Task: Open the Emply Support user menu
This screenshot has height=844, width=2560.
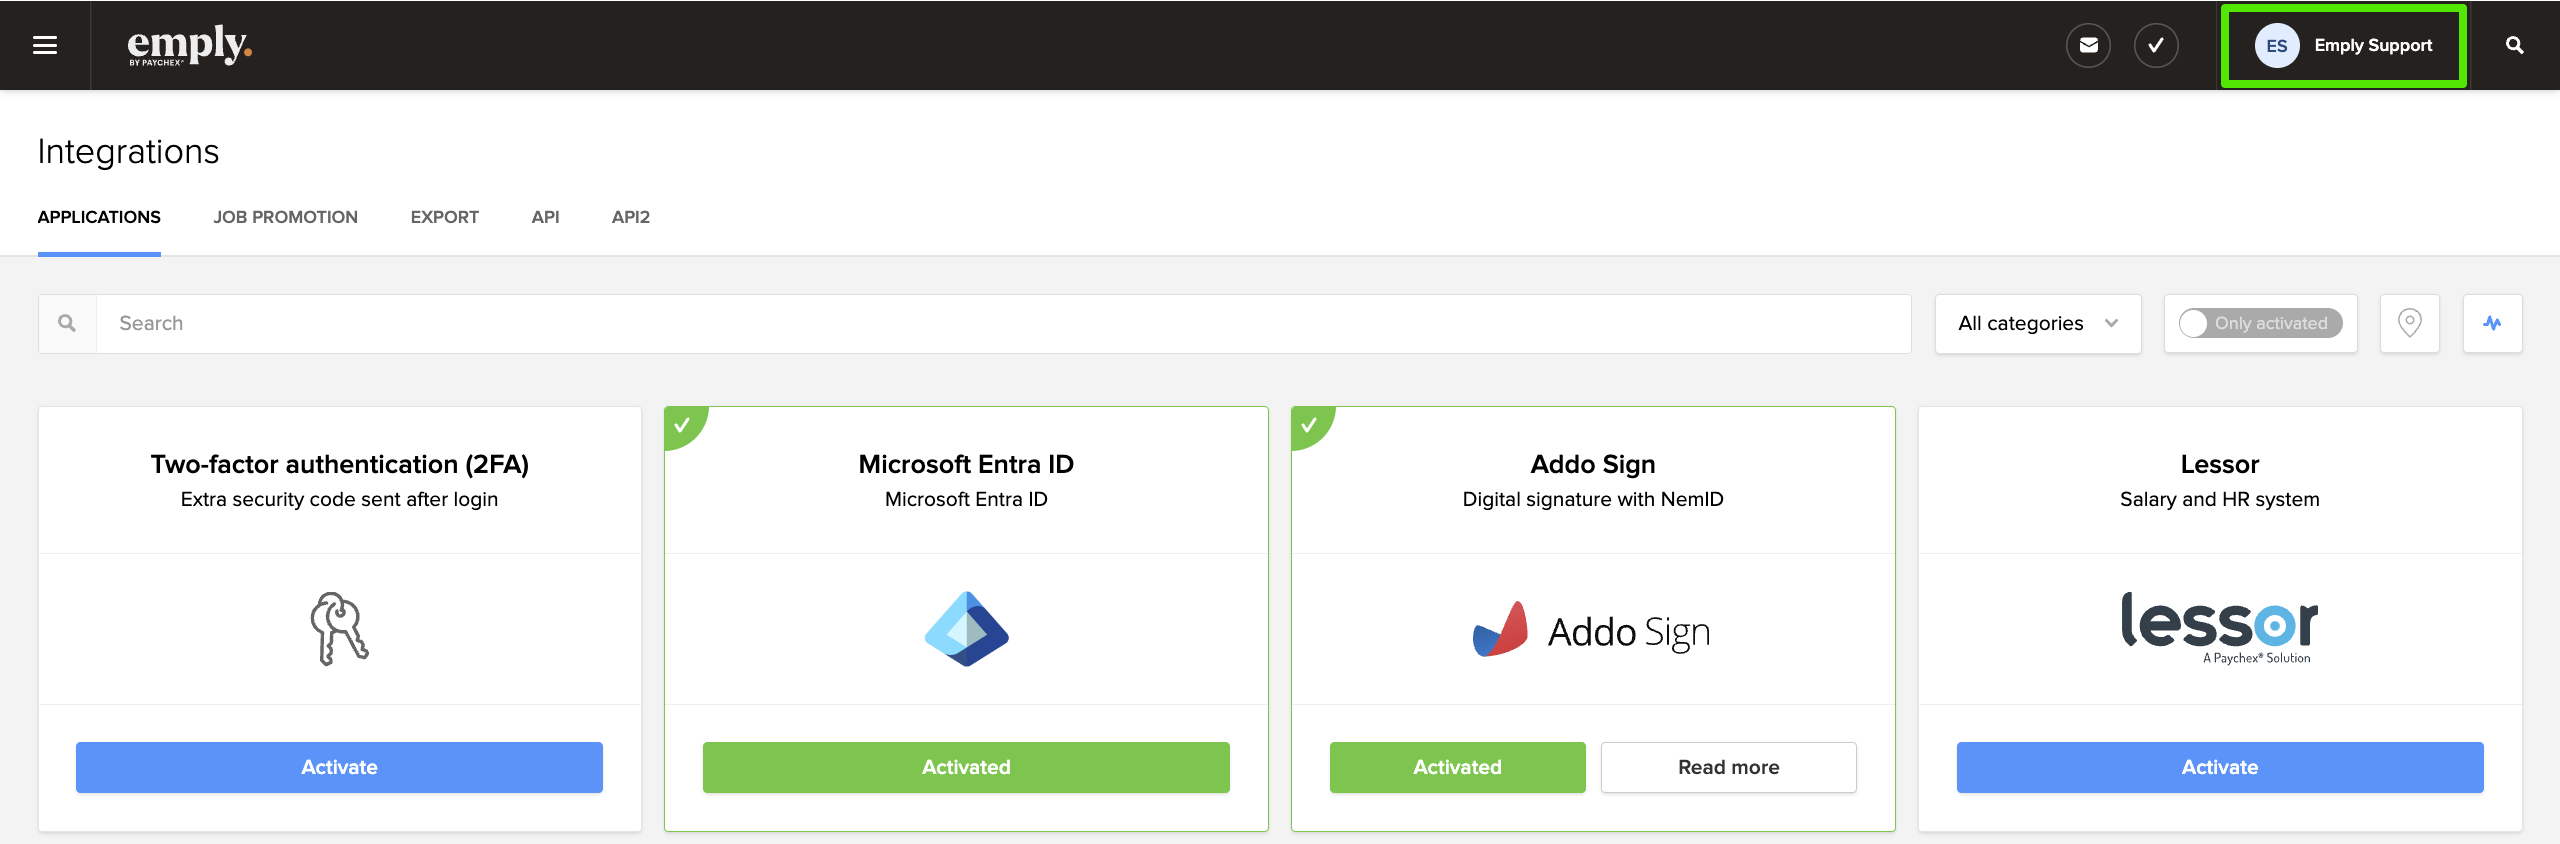Action: click(2344, 46)
